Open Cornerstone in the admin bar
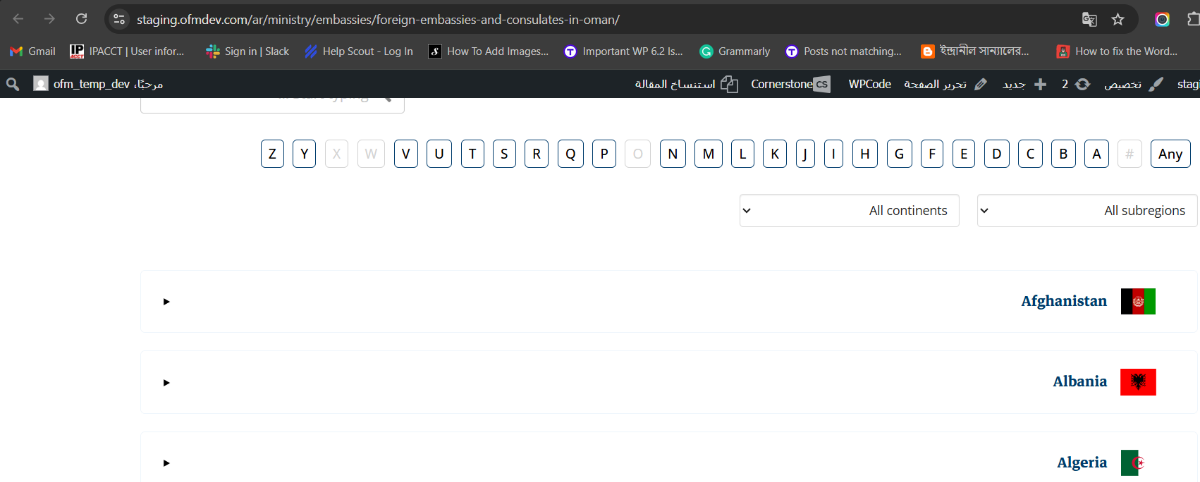 pyautogui.click(x=790, y=84)
